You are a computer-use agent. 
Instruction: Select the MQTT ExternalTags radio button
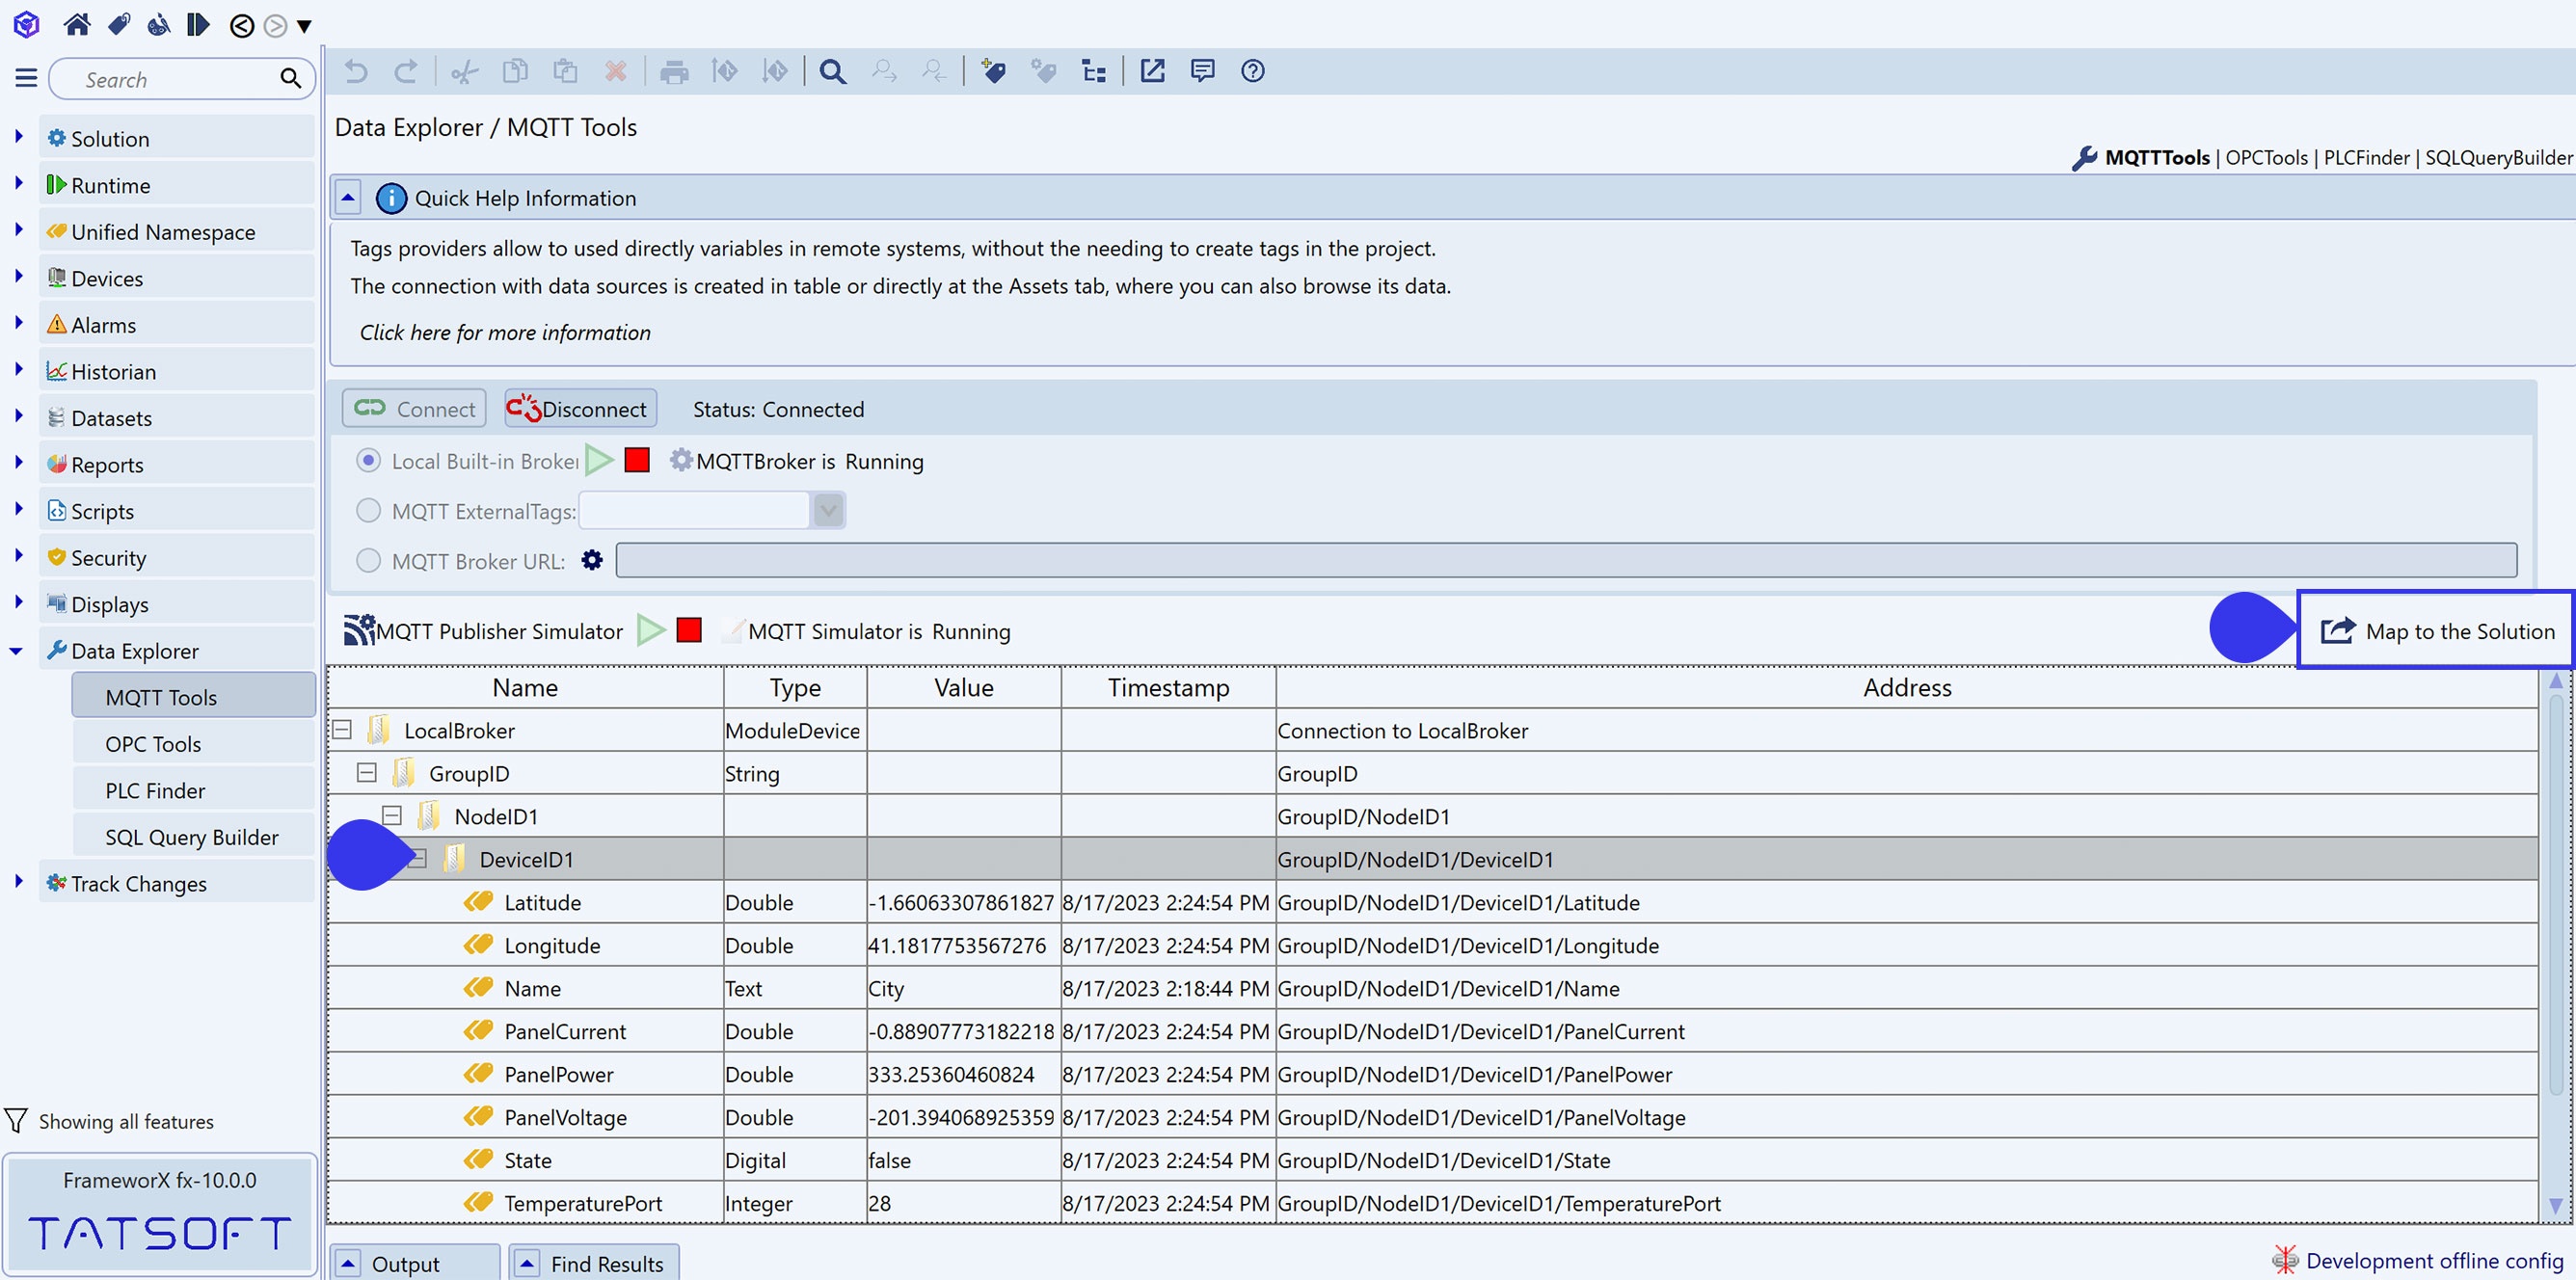click(368, 511)
